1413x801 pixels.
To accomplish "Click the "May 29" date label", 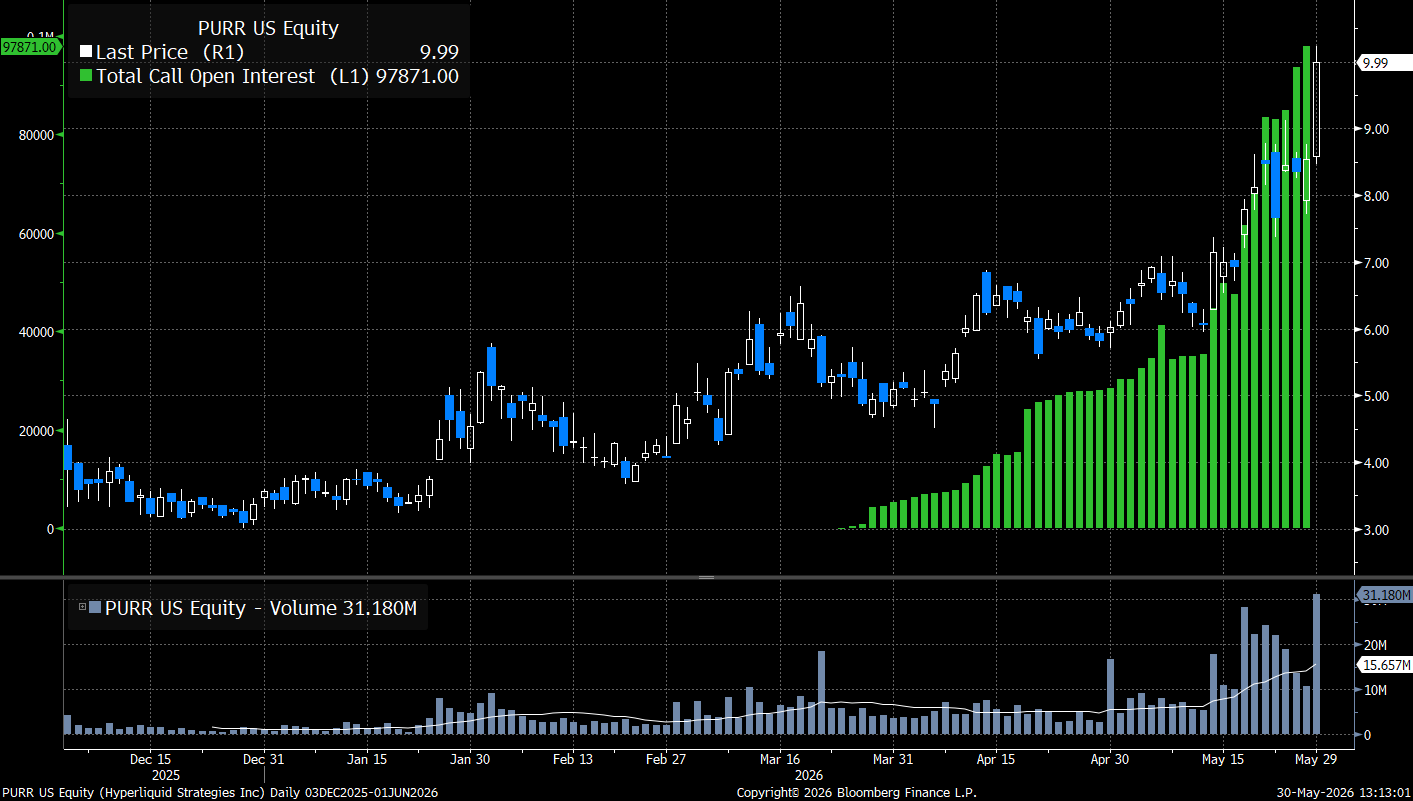I will tap(1317, 759).
